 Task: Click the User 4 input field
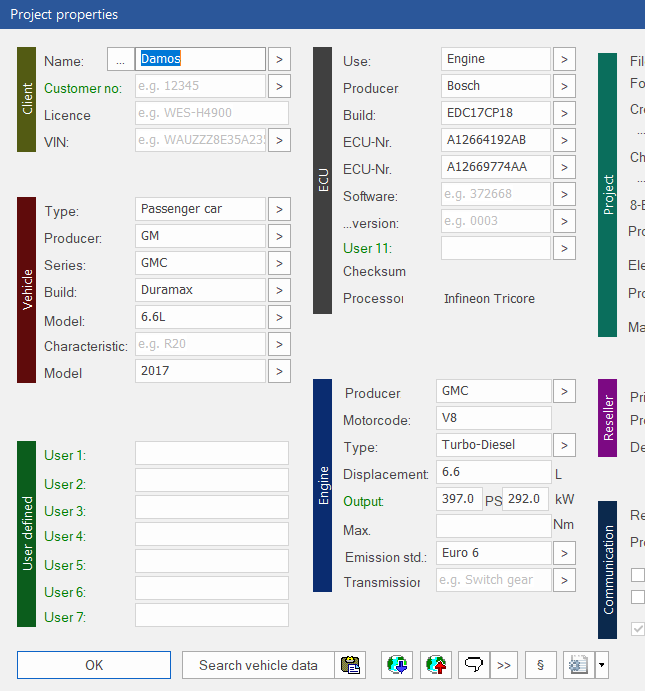(x=212, y=534)
